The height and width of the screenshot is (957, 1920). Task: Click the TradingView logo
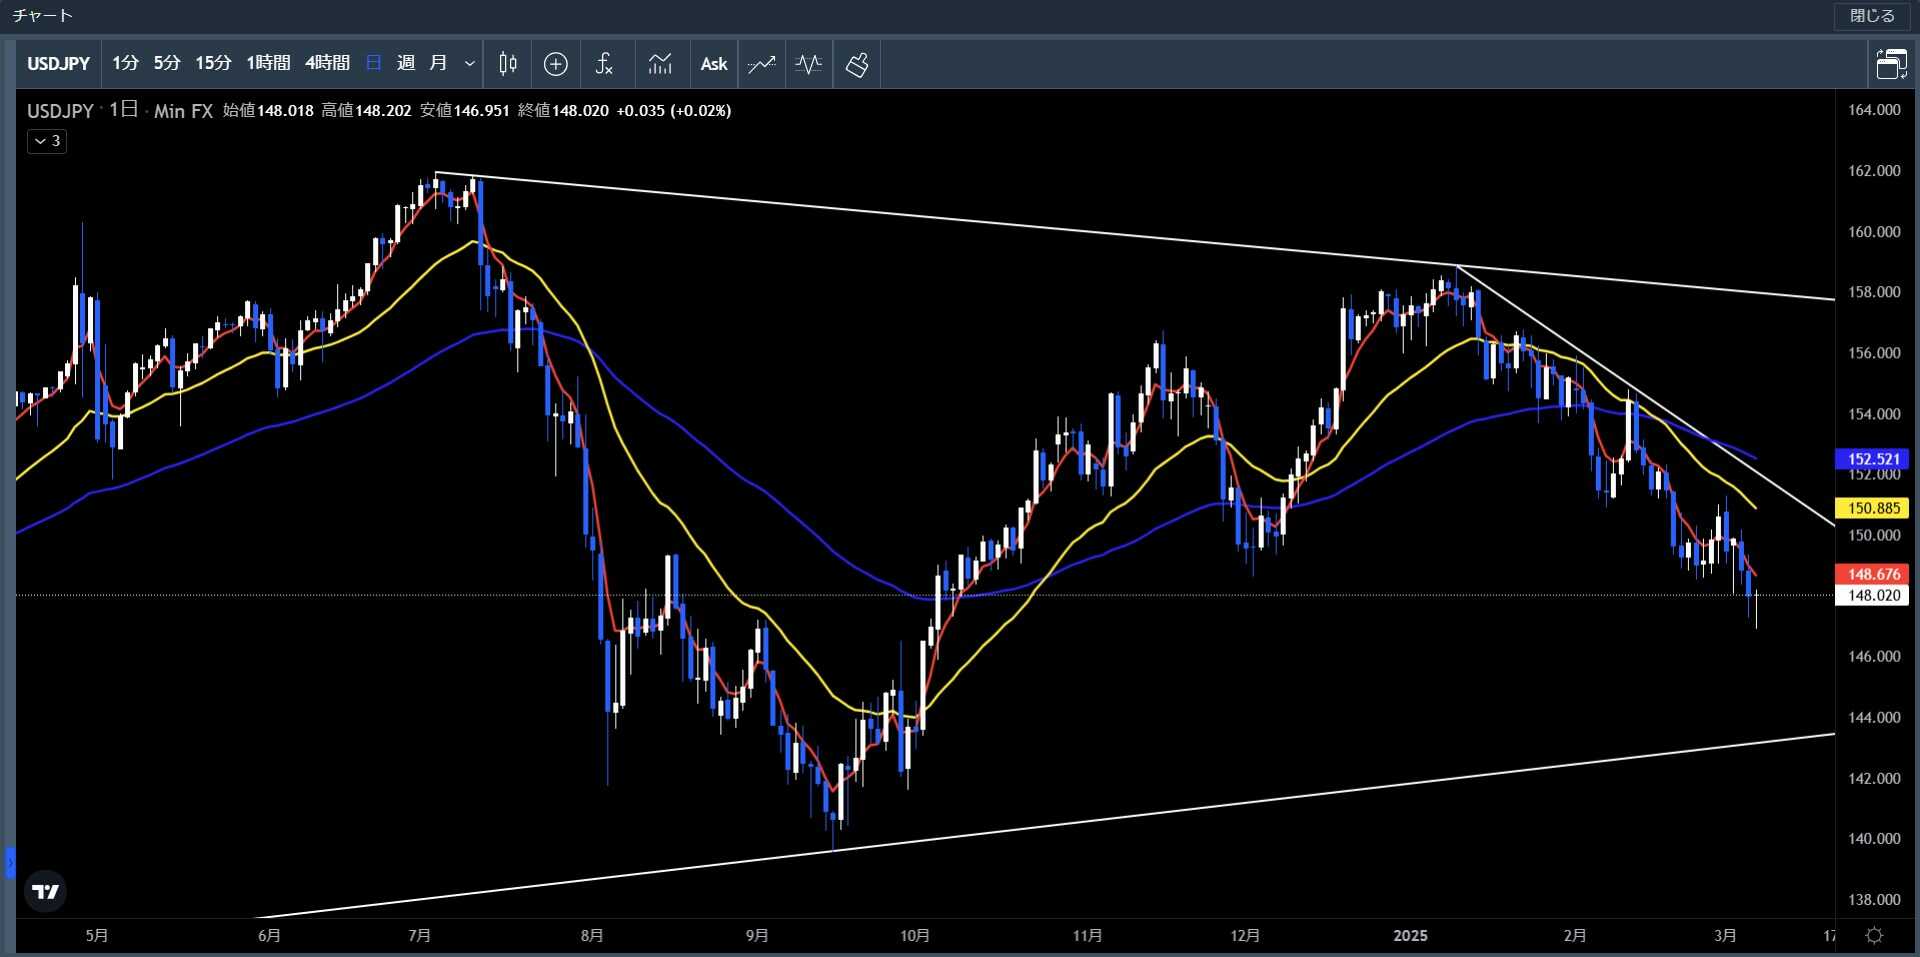(x=45, y=891)
